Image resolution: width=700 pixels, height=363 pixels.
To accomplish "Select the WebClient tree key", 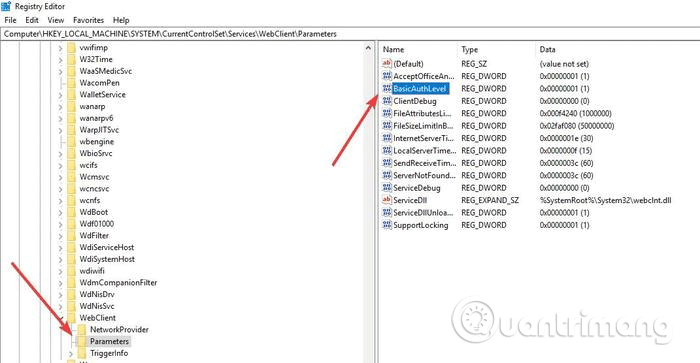I will (x=97, y=318).
